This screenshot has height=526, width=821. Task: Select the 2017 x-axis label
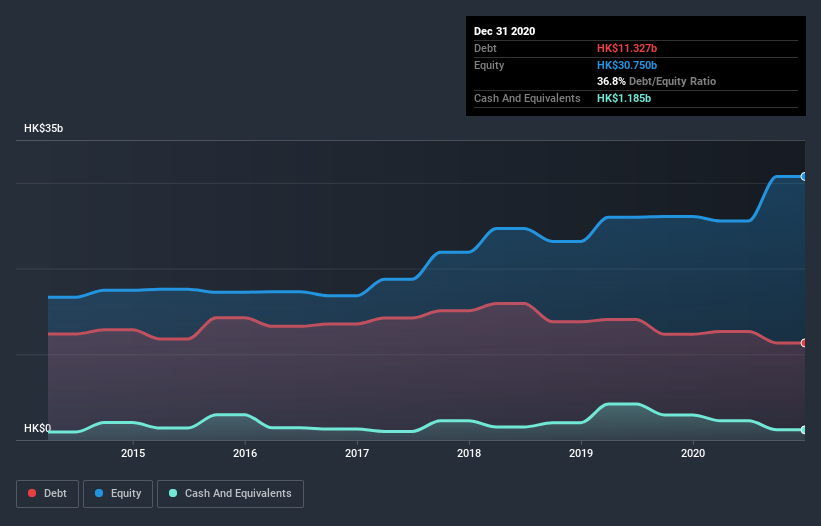click(x=357, y=453)
